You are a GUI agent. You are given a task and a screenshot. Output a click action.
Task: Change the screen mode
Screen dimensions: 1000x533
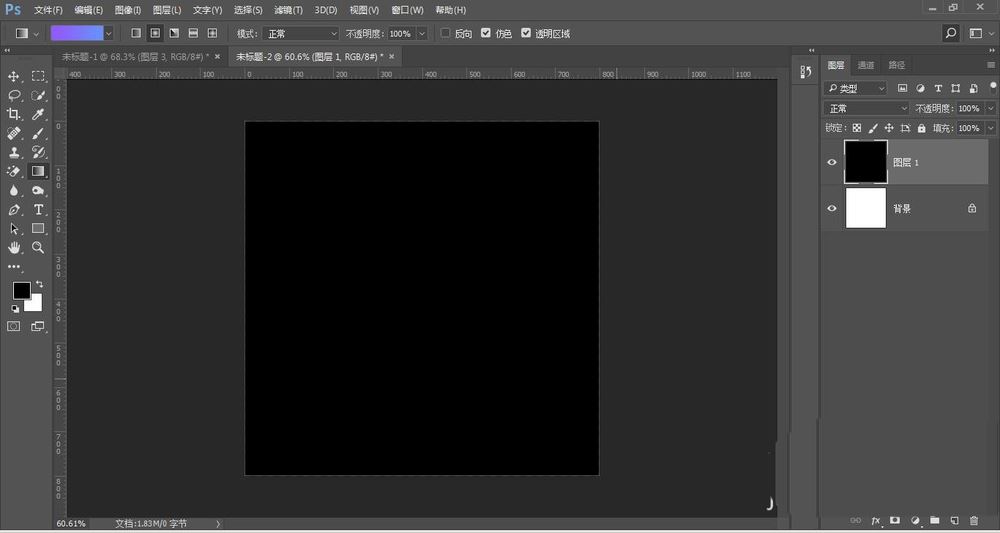[x=38, y=326]
